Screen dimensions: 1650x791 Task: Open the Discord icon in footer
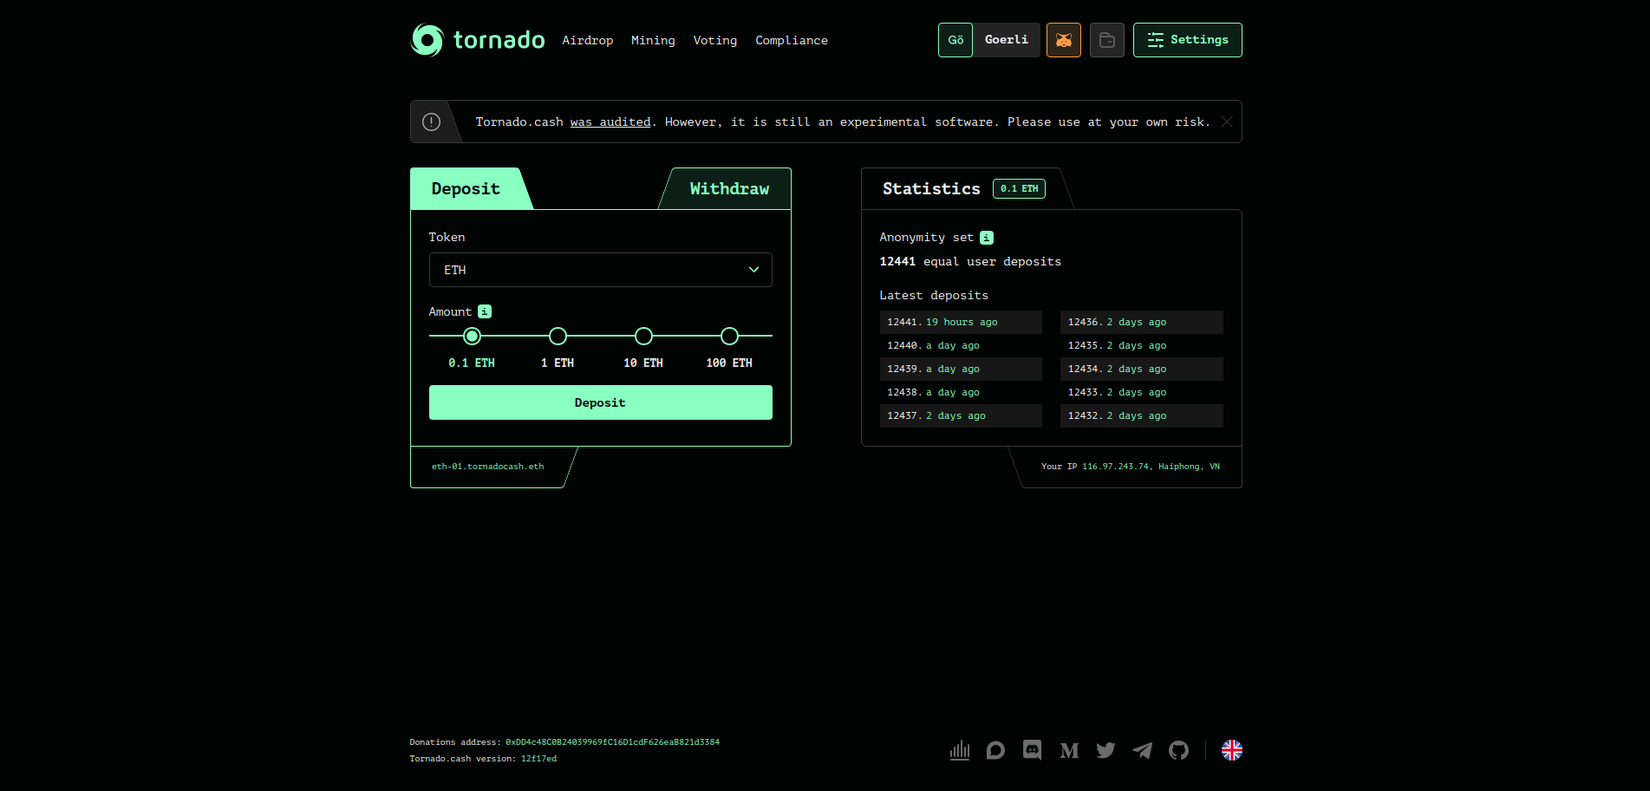click(x=1032, y=750)
